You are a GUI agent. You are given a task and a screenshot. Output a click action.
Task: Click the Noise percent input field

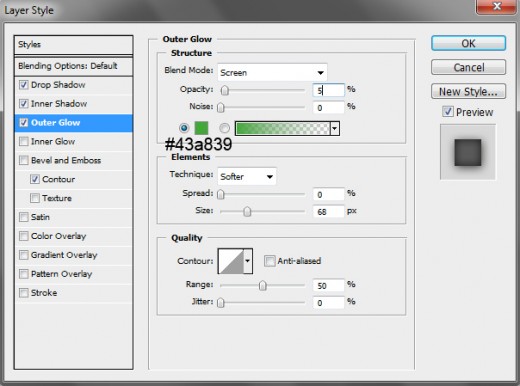[328, 108]
